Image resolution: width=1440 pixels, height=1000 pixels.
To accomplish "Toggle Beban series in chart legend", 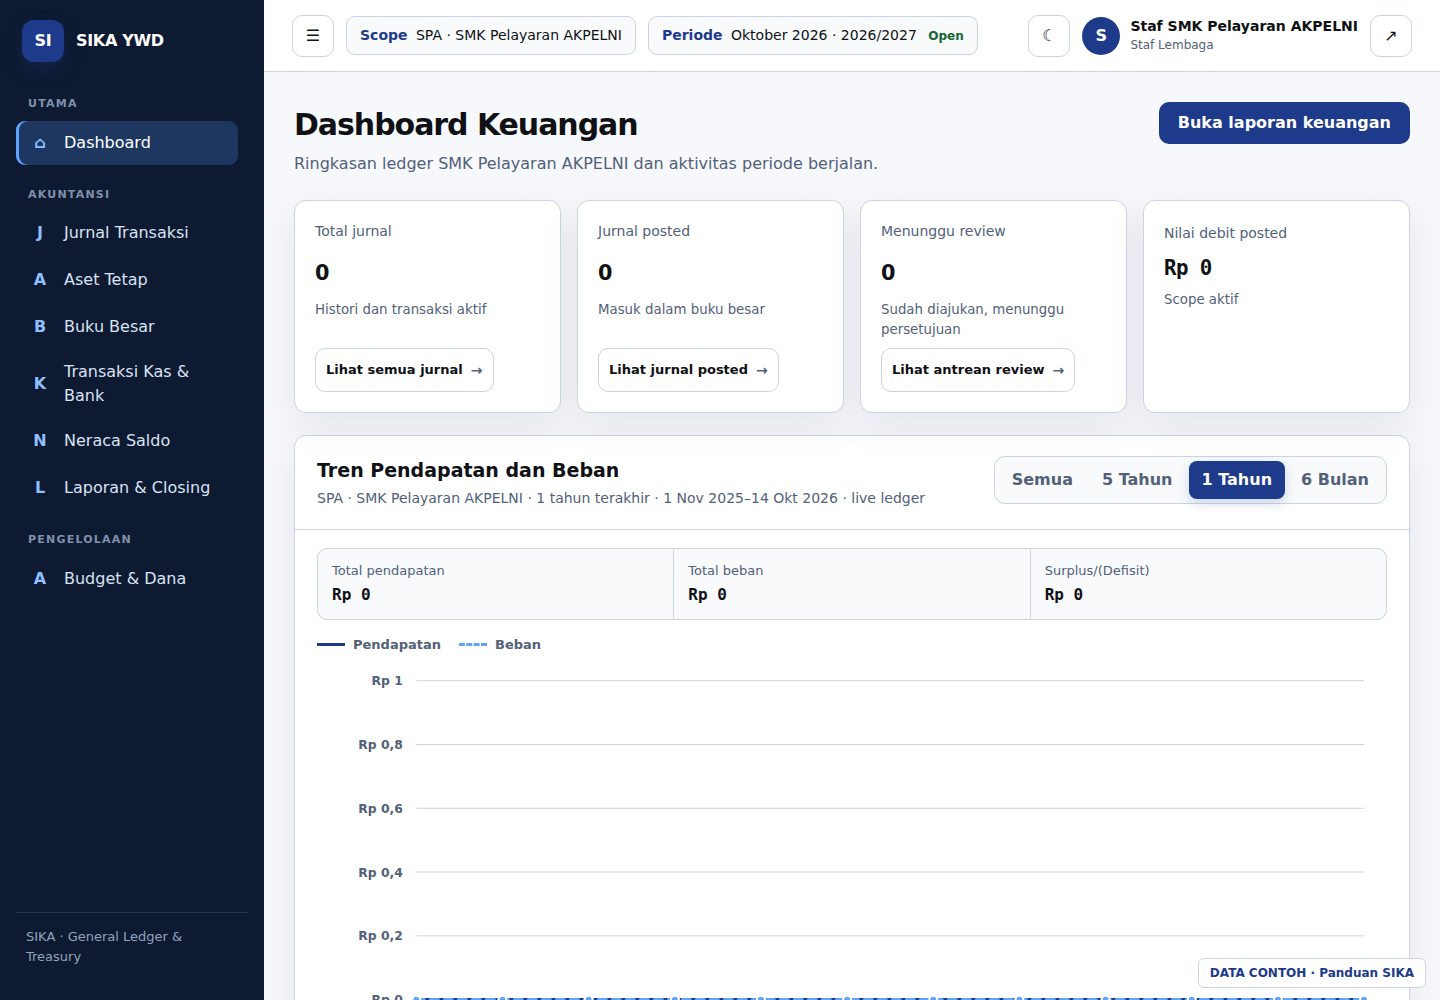I will point(500,645).
